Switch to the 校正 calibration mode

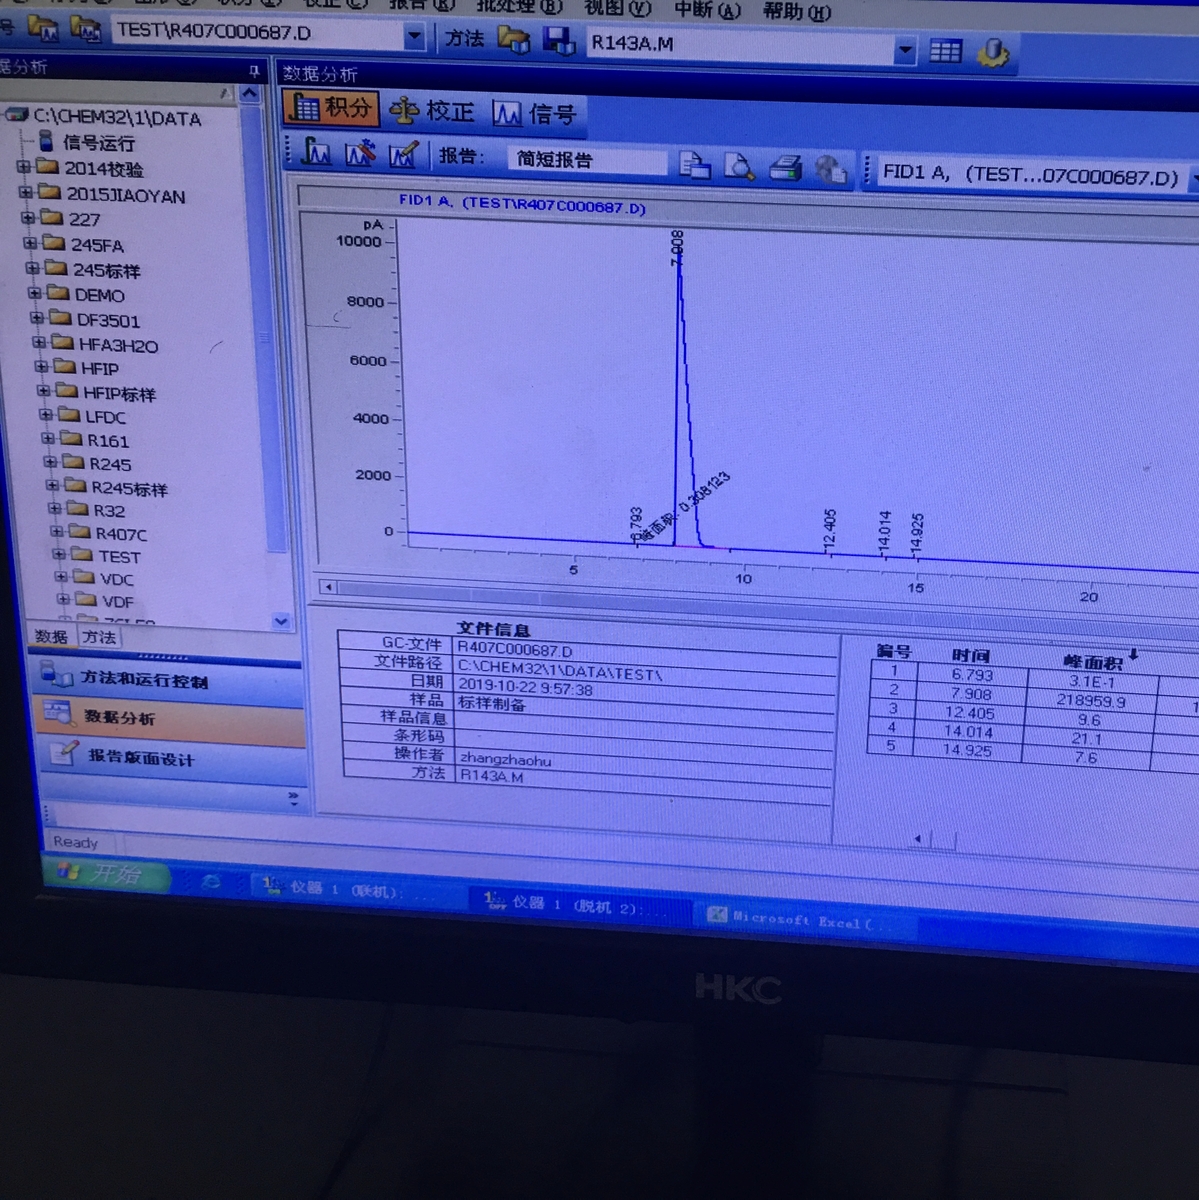(x=432, y=111)
